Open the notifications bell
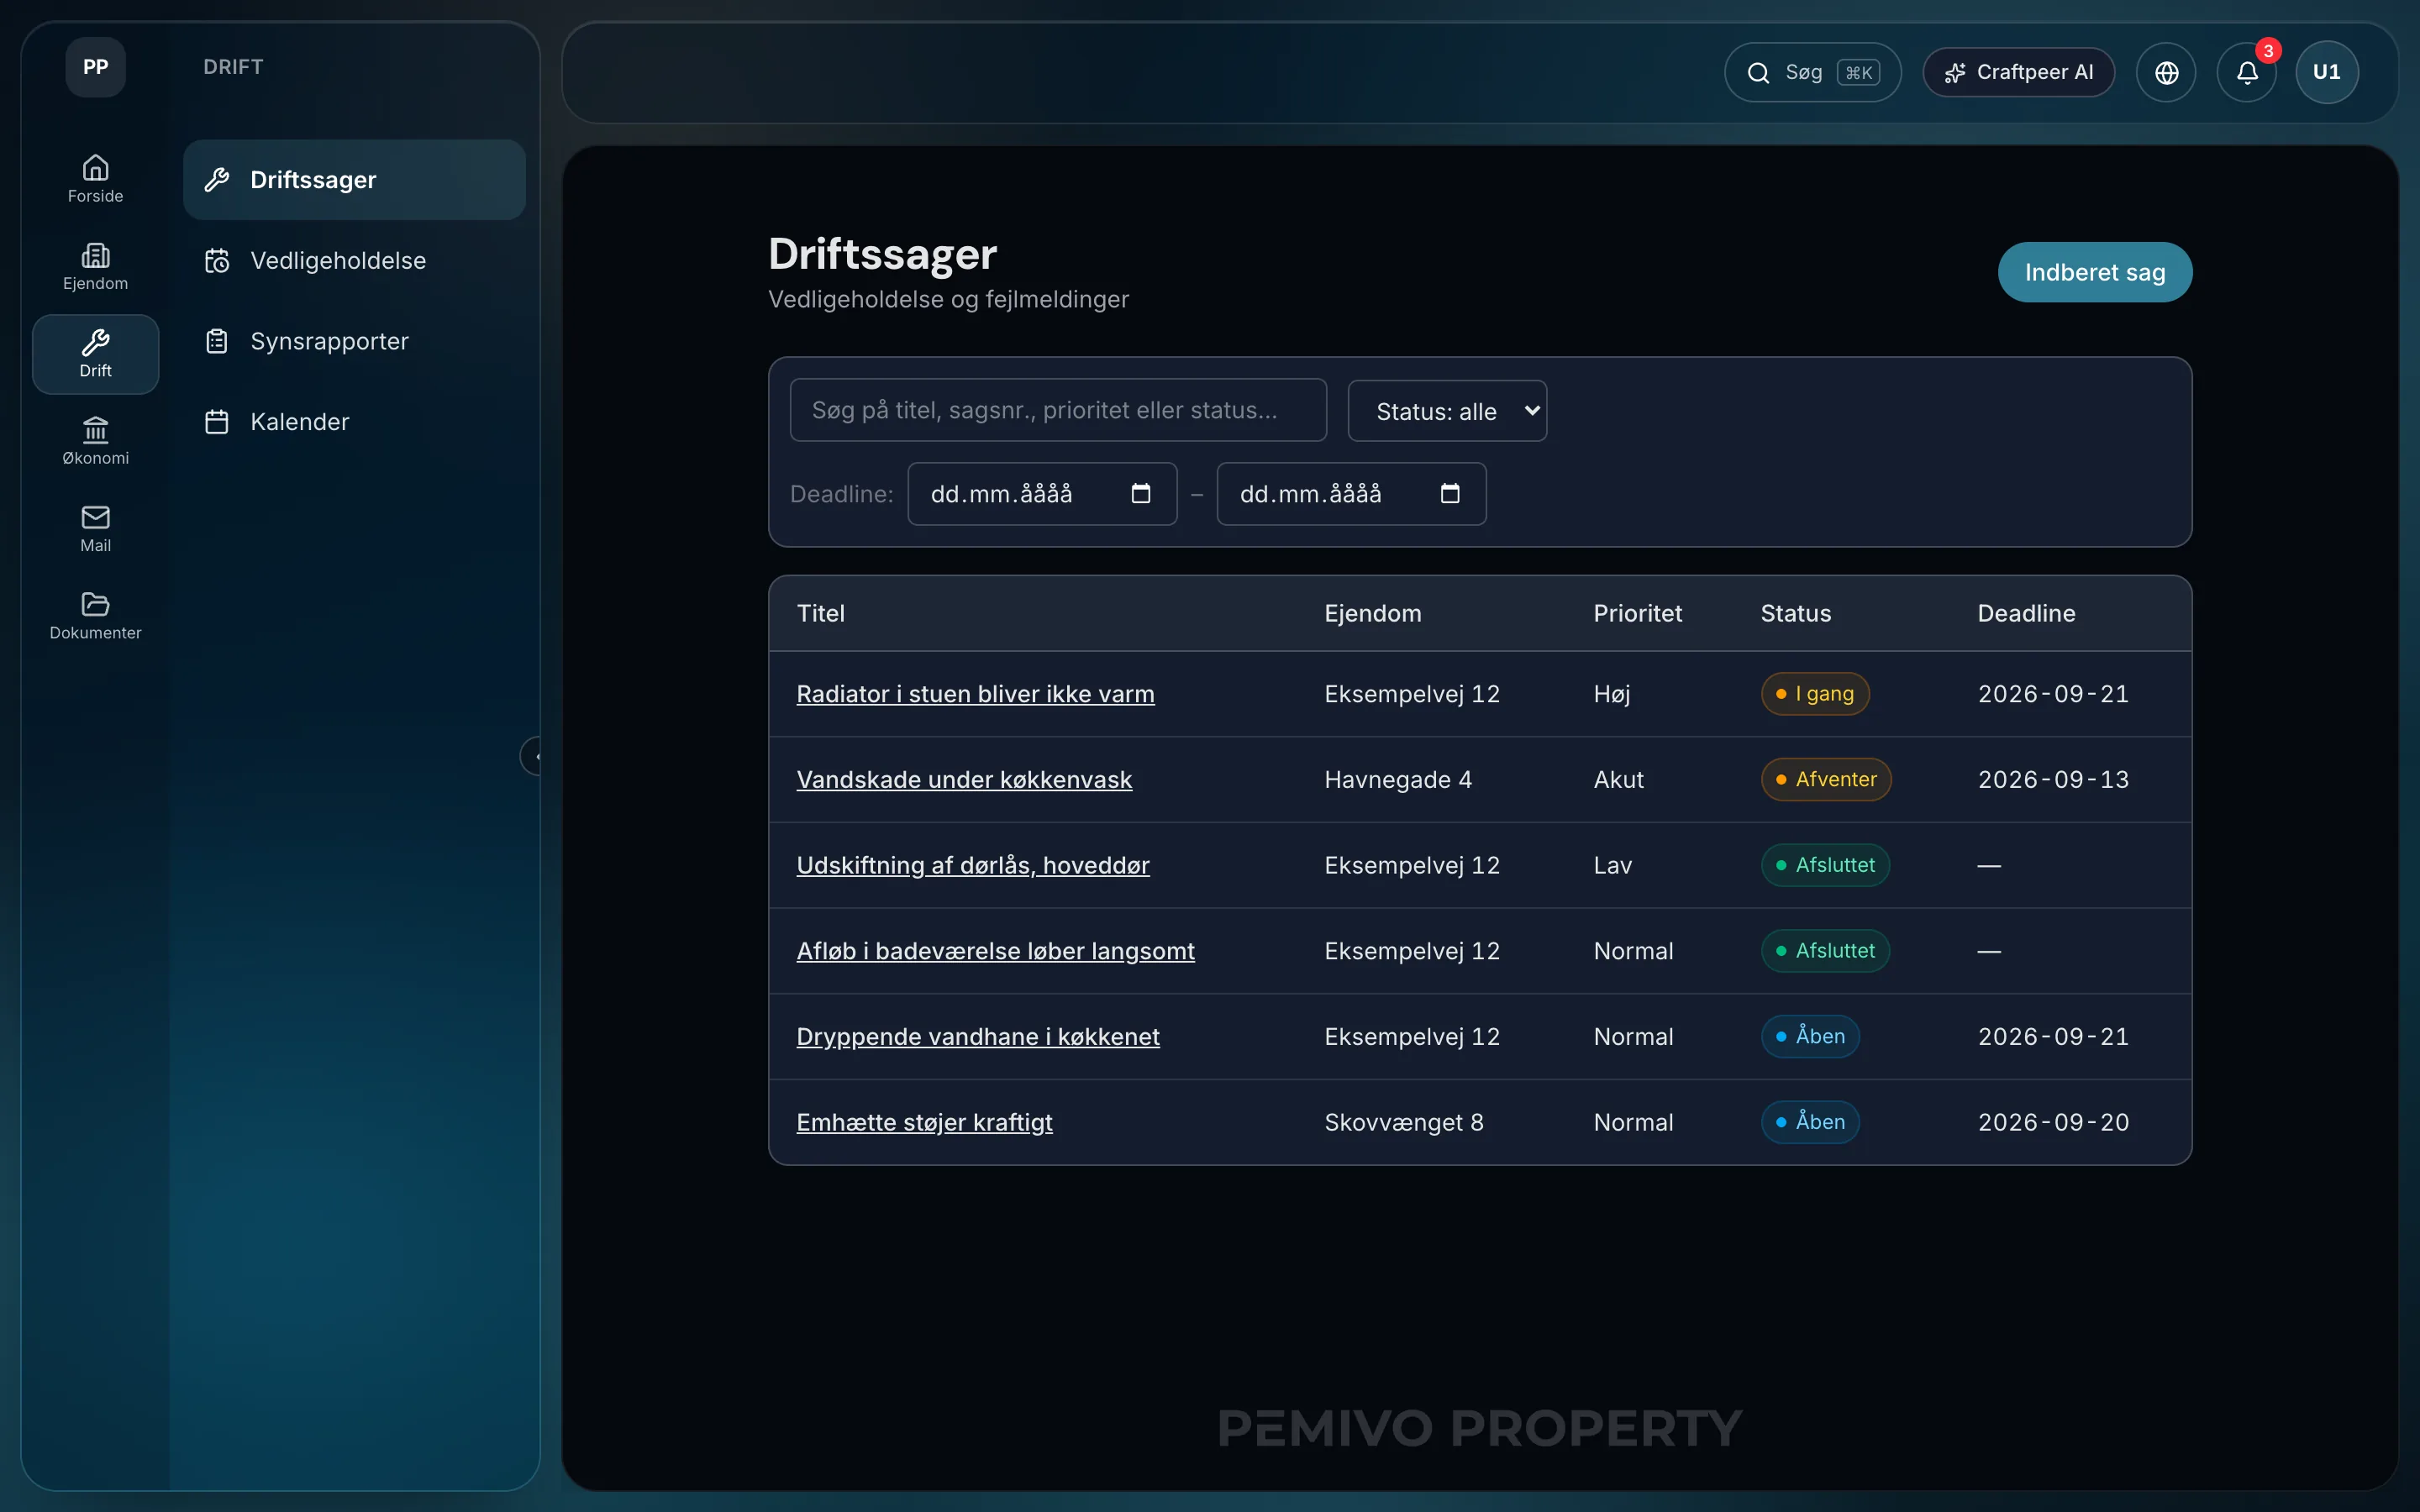The image size is (2420, 1512). point(2247,72)
